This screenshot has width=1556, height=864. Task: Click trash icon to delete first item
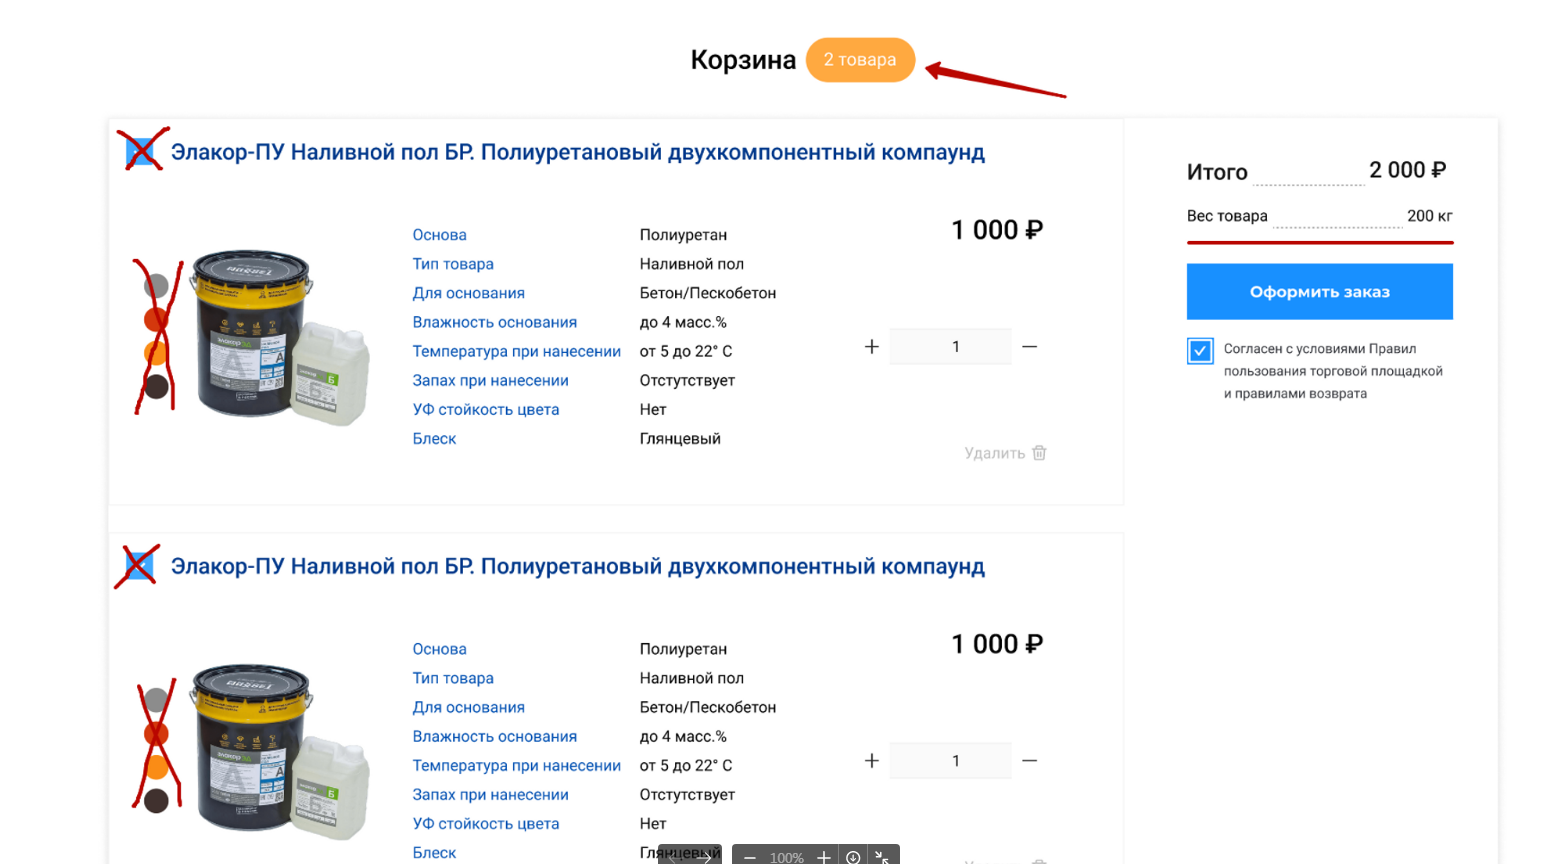click(1039, 453)
